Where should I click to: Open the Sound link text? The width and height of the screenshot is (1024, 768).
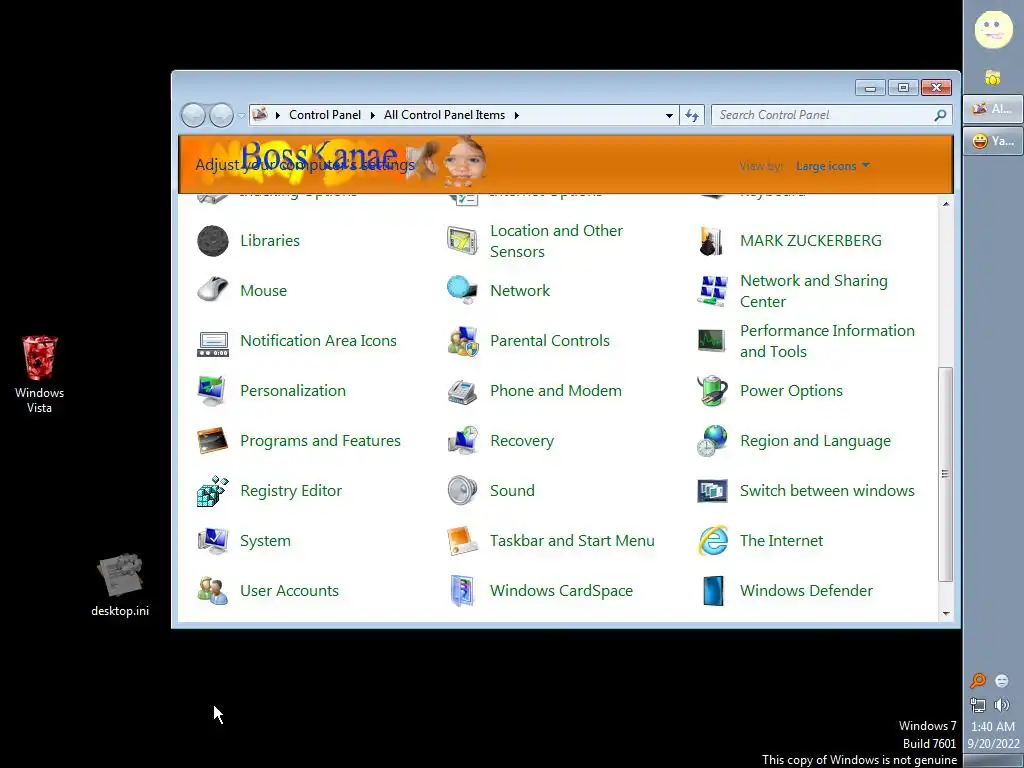pyautogui.click(x=512, y=491)
